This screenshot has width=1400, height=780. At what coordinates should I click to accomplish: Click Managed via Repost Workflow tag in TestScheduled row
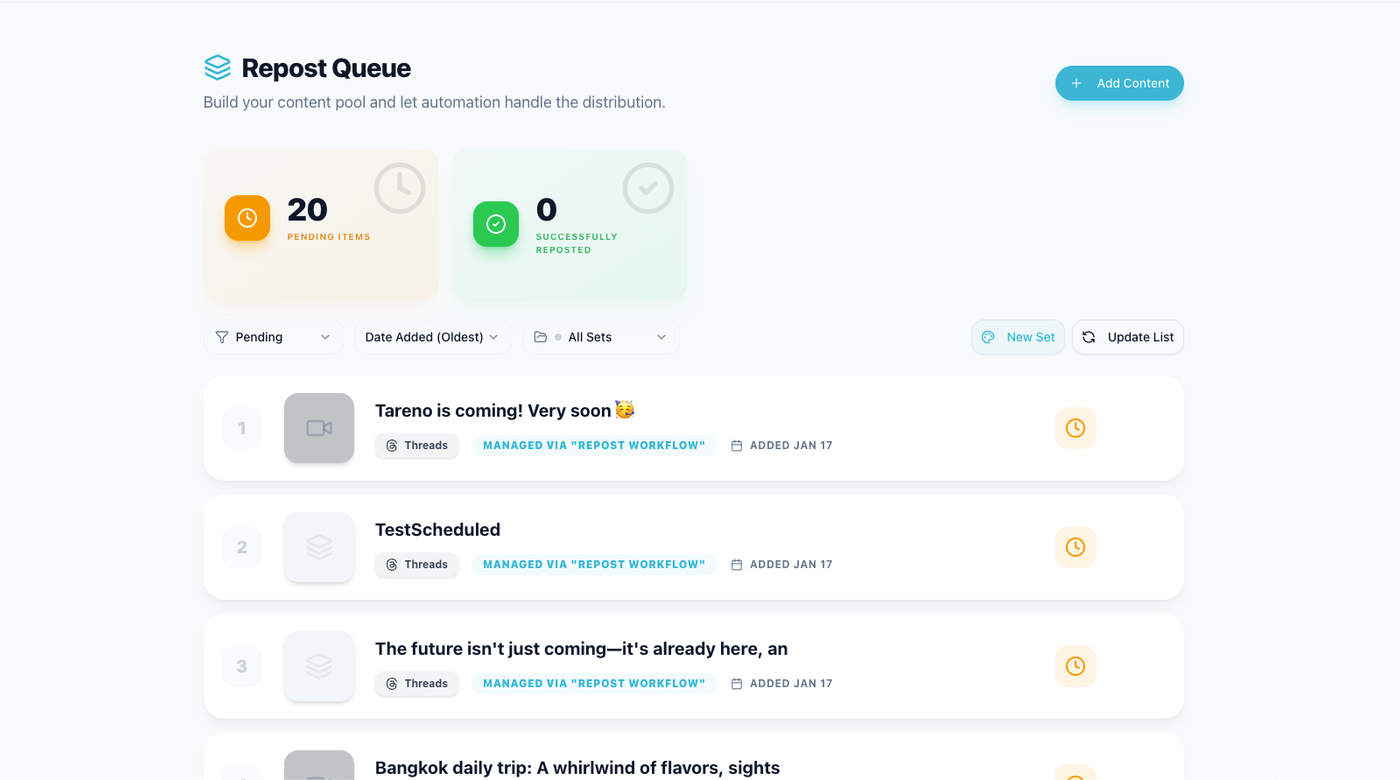[x=594, y=565]
